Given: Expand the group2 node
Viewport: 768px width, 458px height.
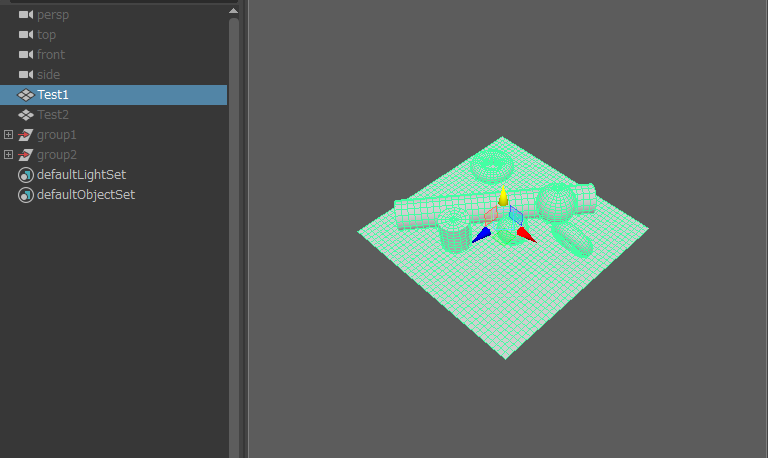Looking at the screenshot, I should [x=8, y=154].
